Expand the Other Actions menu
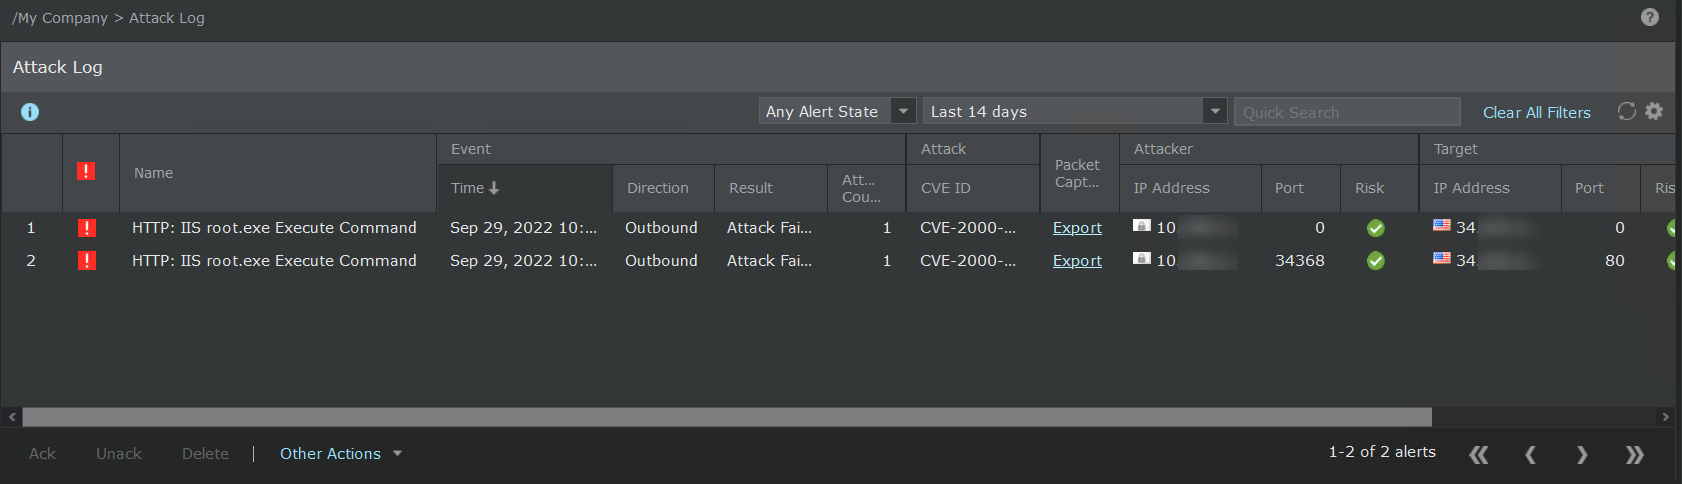The height and width of the screenshot is (484, 1682). click(x=341, y=454)
